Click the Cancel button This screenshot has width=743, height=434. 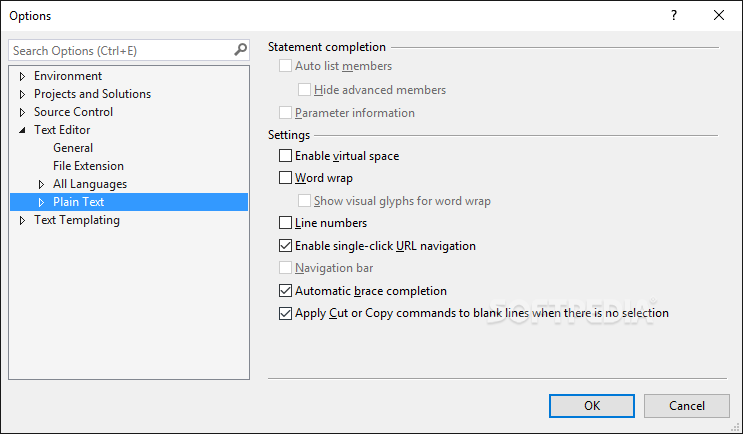click(687, 406)
